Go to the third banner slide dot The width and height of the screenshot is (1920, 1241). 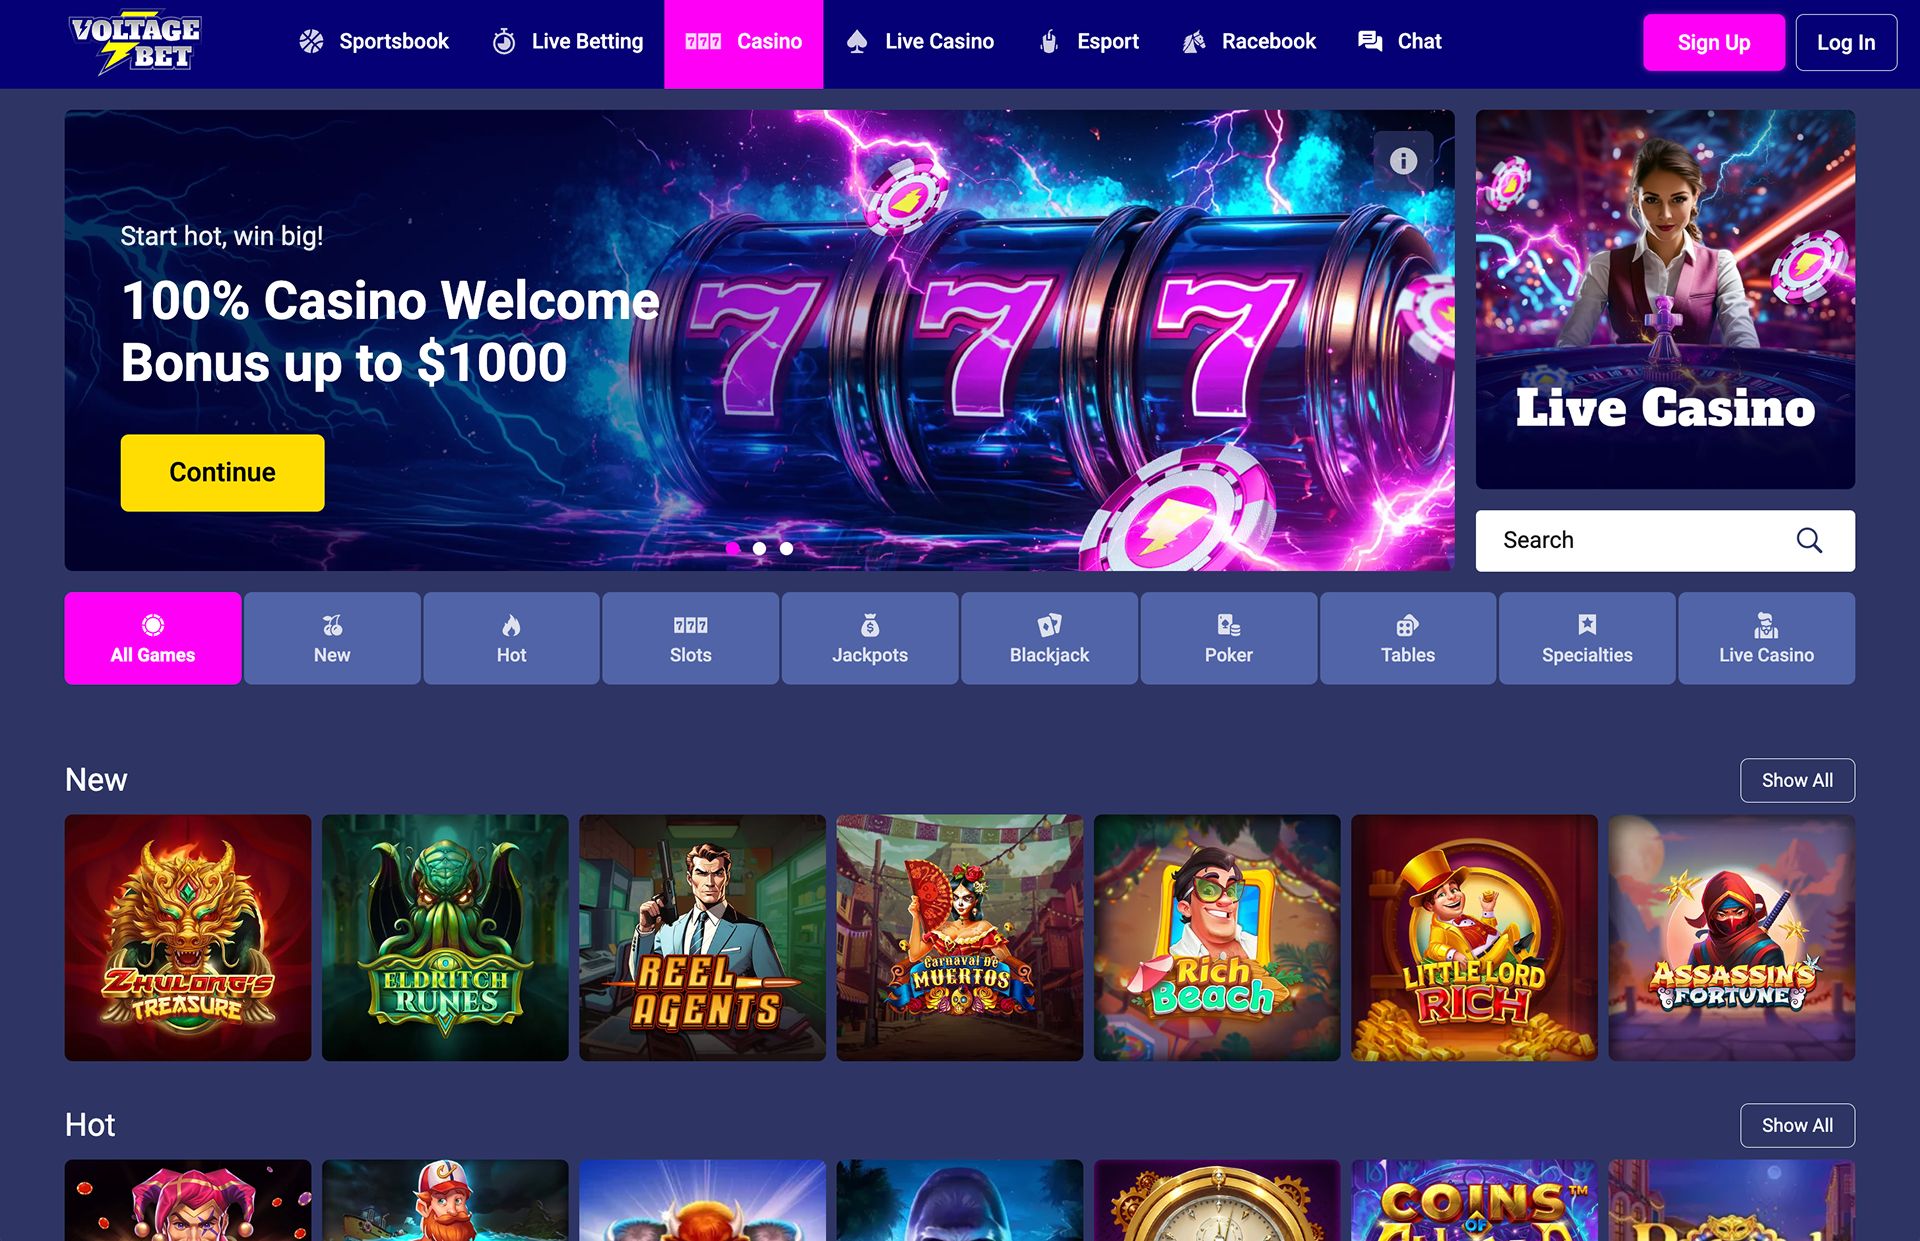[x=787, y=548]
